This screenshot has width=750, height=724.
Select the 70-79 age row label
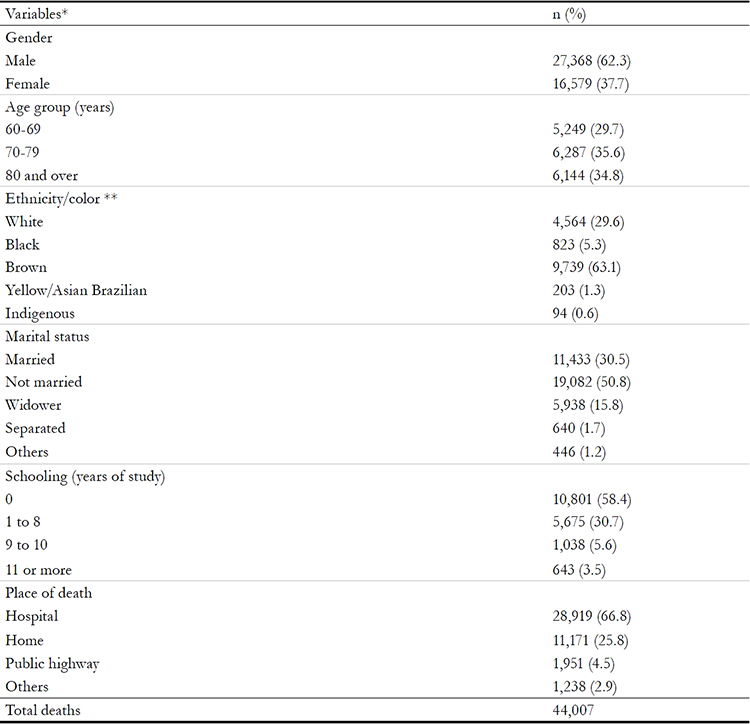pyautogui.click(x=24, y=153)
